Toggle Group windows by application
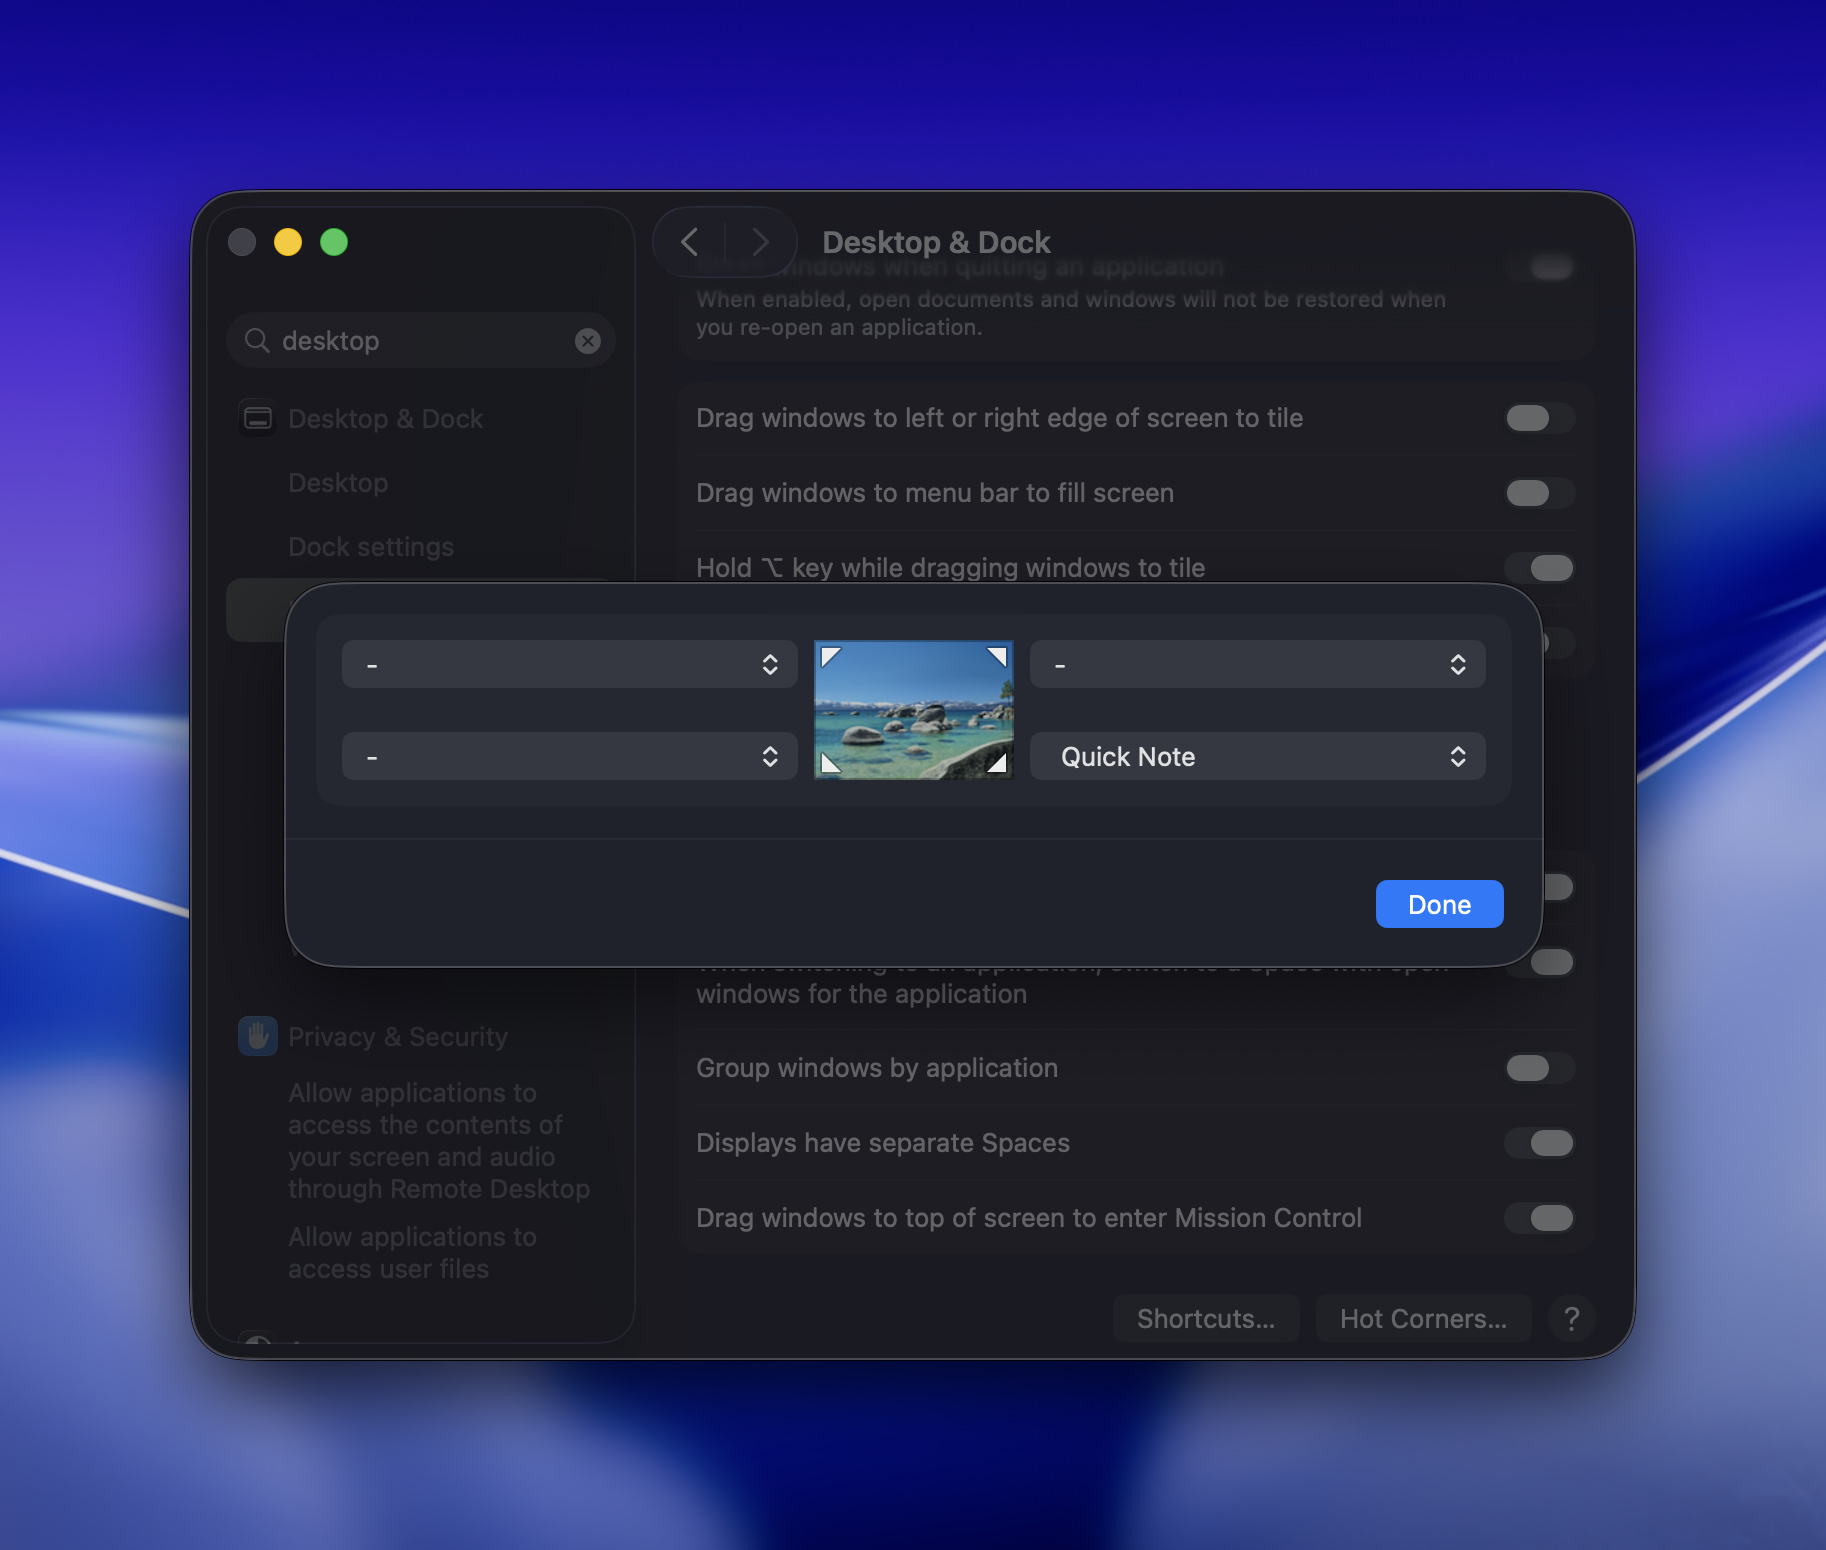 click(1539, 1068)
